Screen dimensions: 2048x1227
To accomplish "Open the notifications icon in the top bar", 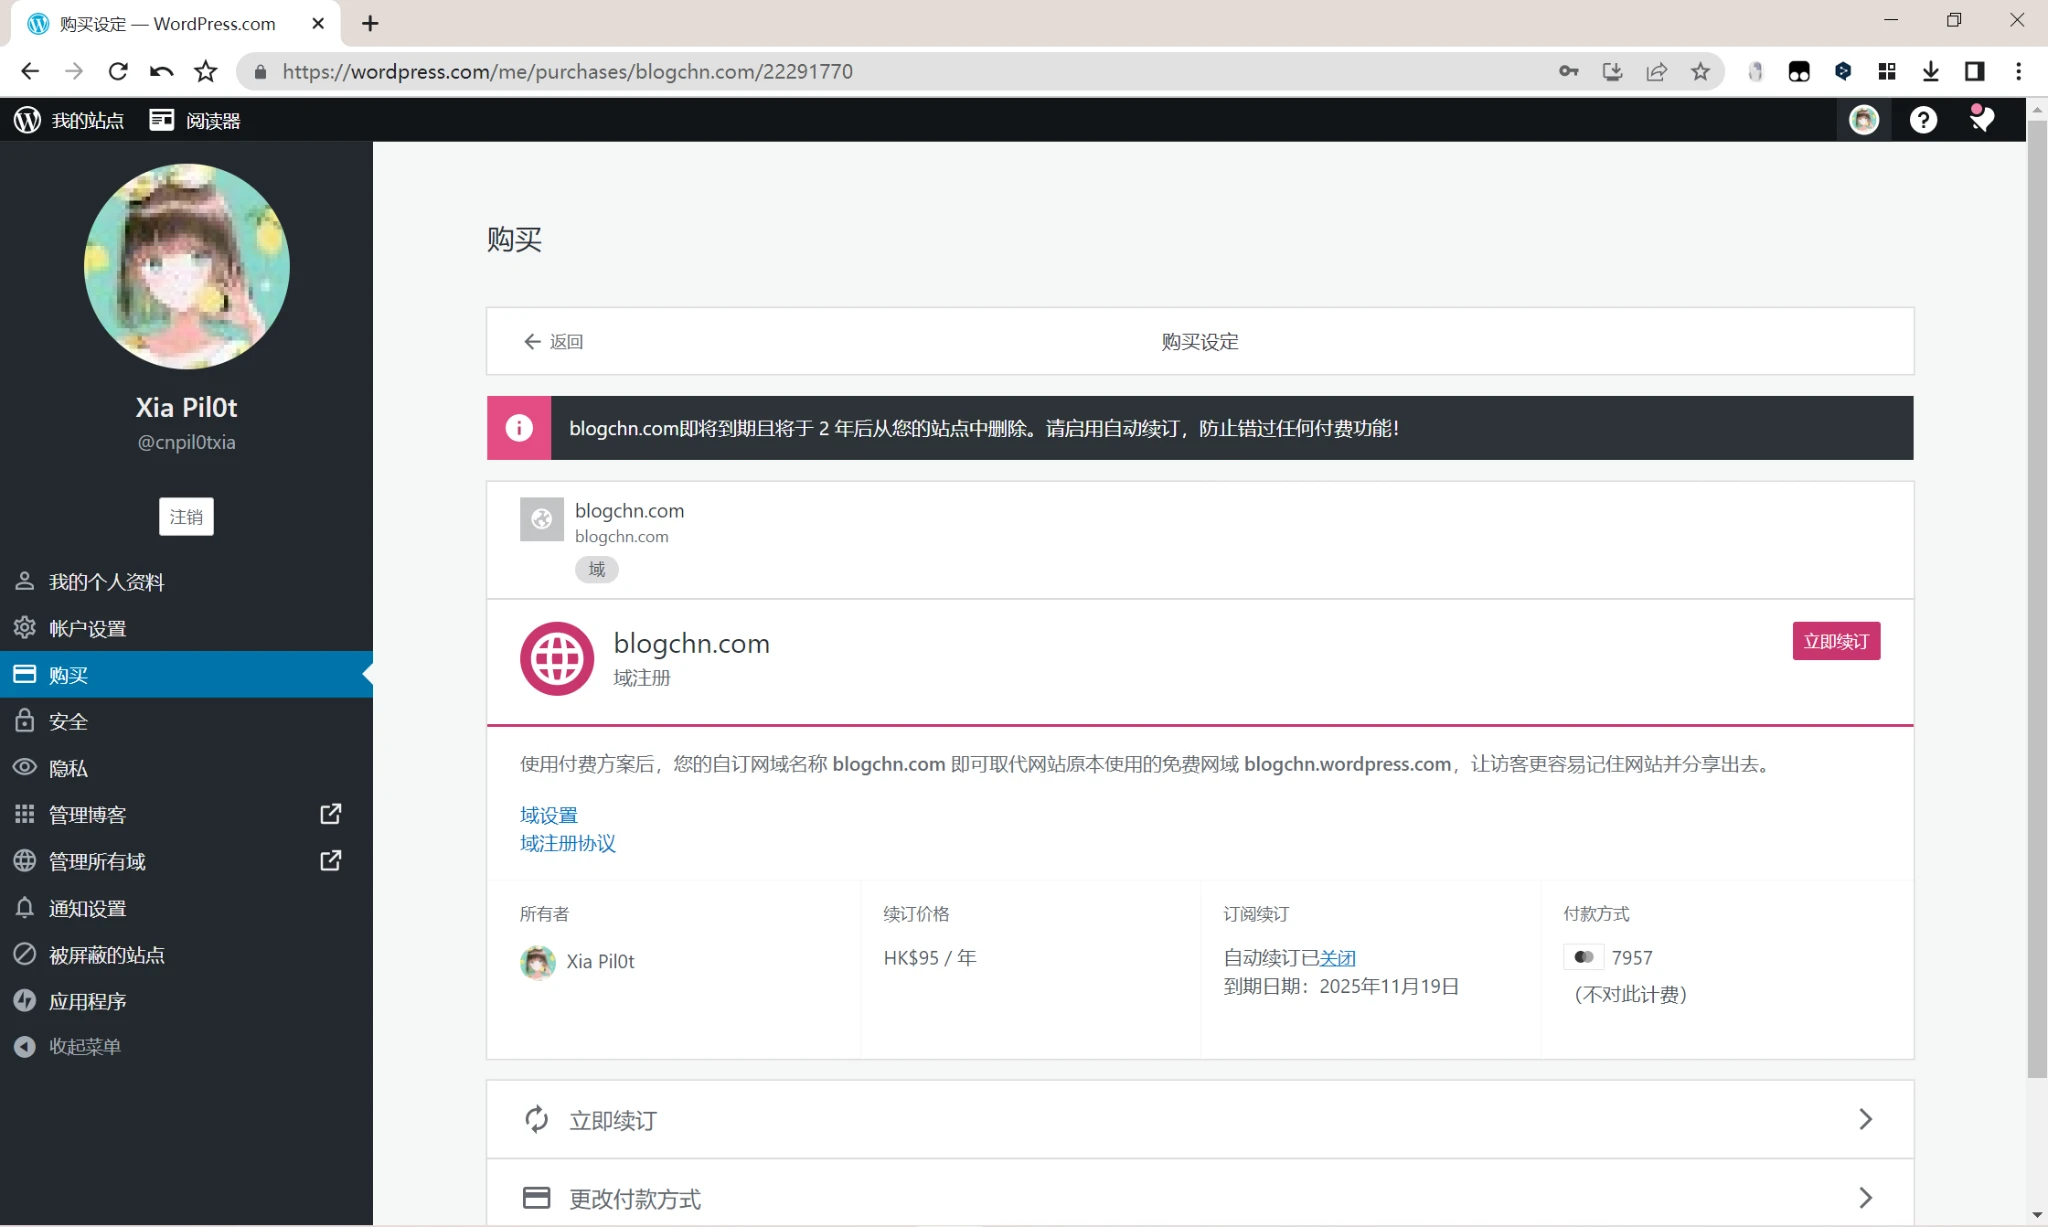I will 1981,120.
